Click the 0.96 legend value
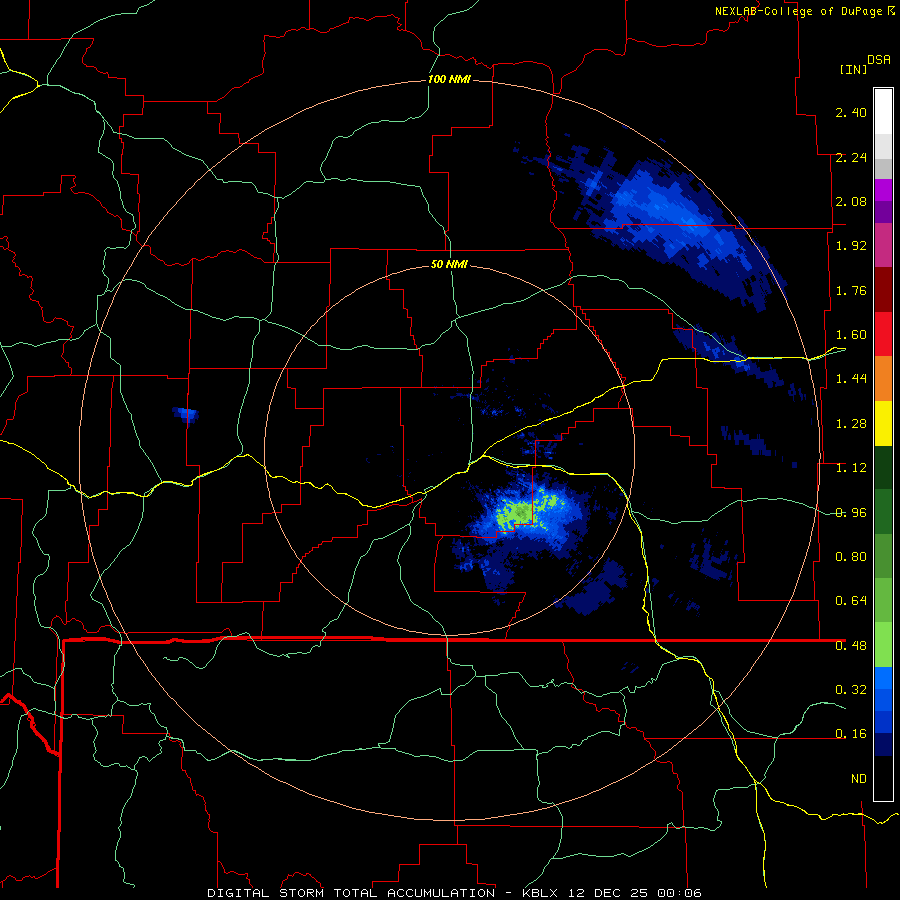 [x=851, y=513]
